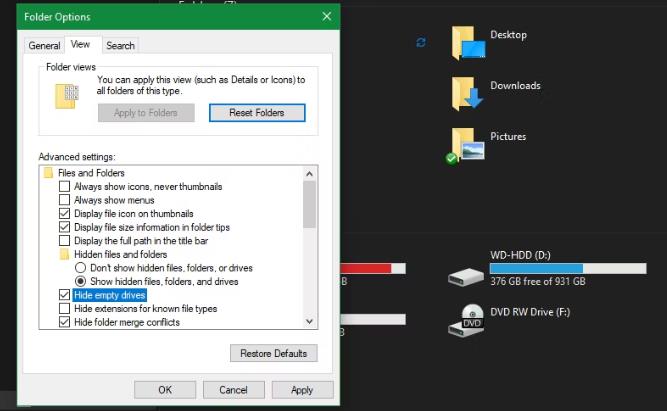Click the Apply button
This screenshot has width=667, height=411.
(302, 390)
